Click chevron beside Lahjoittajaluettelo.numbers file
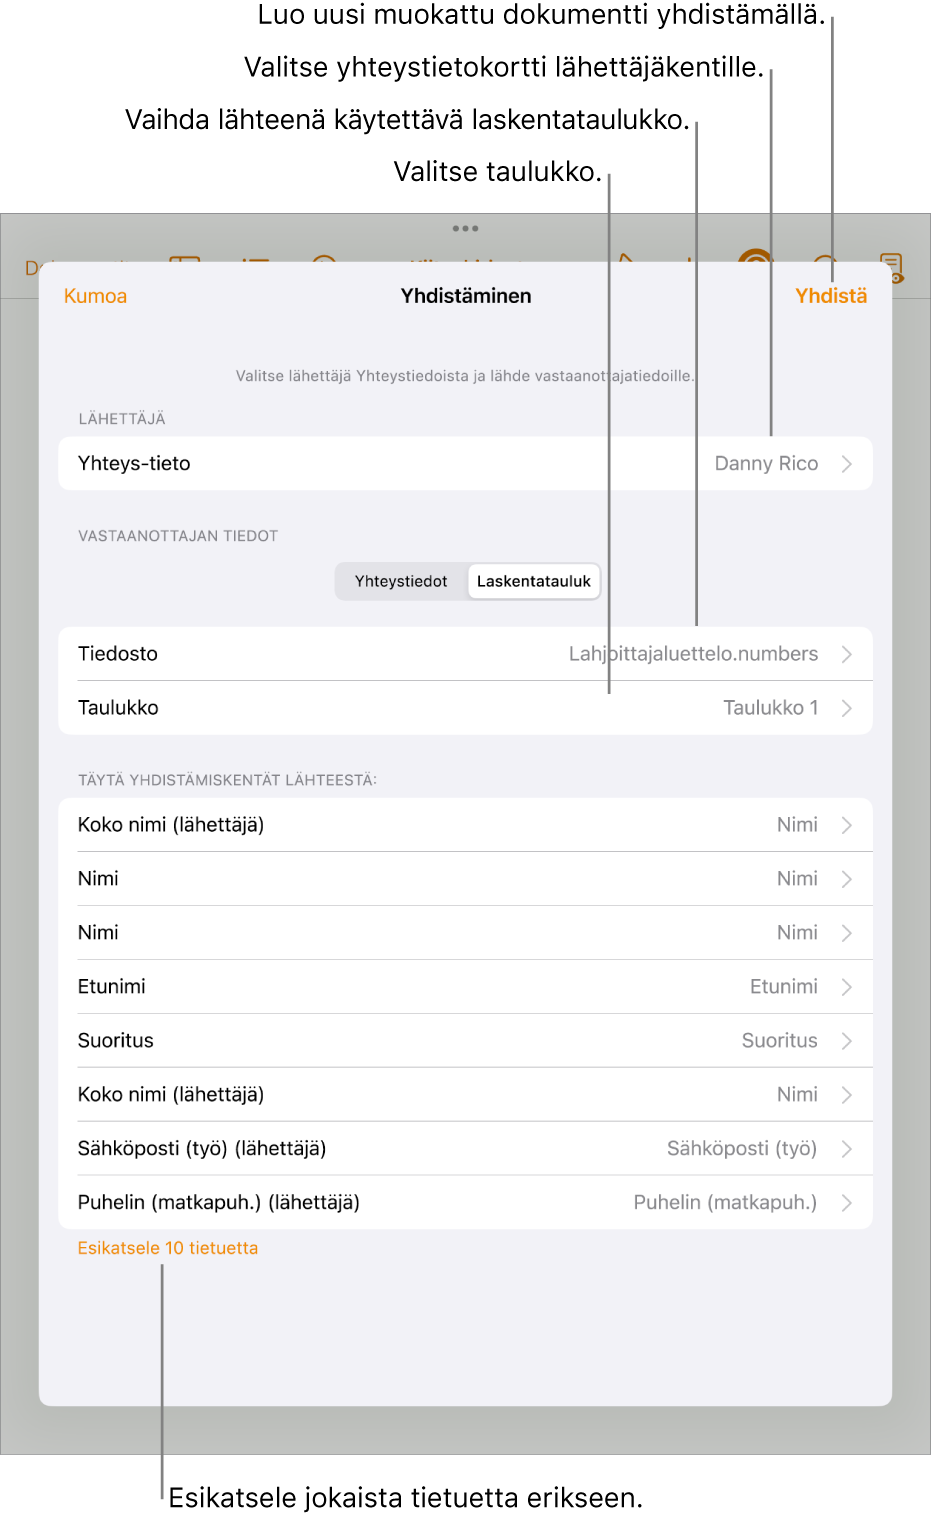The height and width of the screenshot is (1519, 931). click(847, 654)
